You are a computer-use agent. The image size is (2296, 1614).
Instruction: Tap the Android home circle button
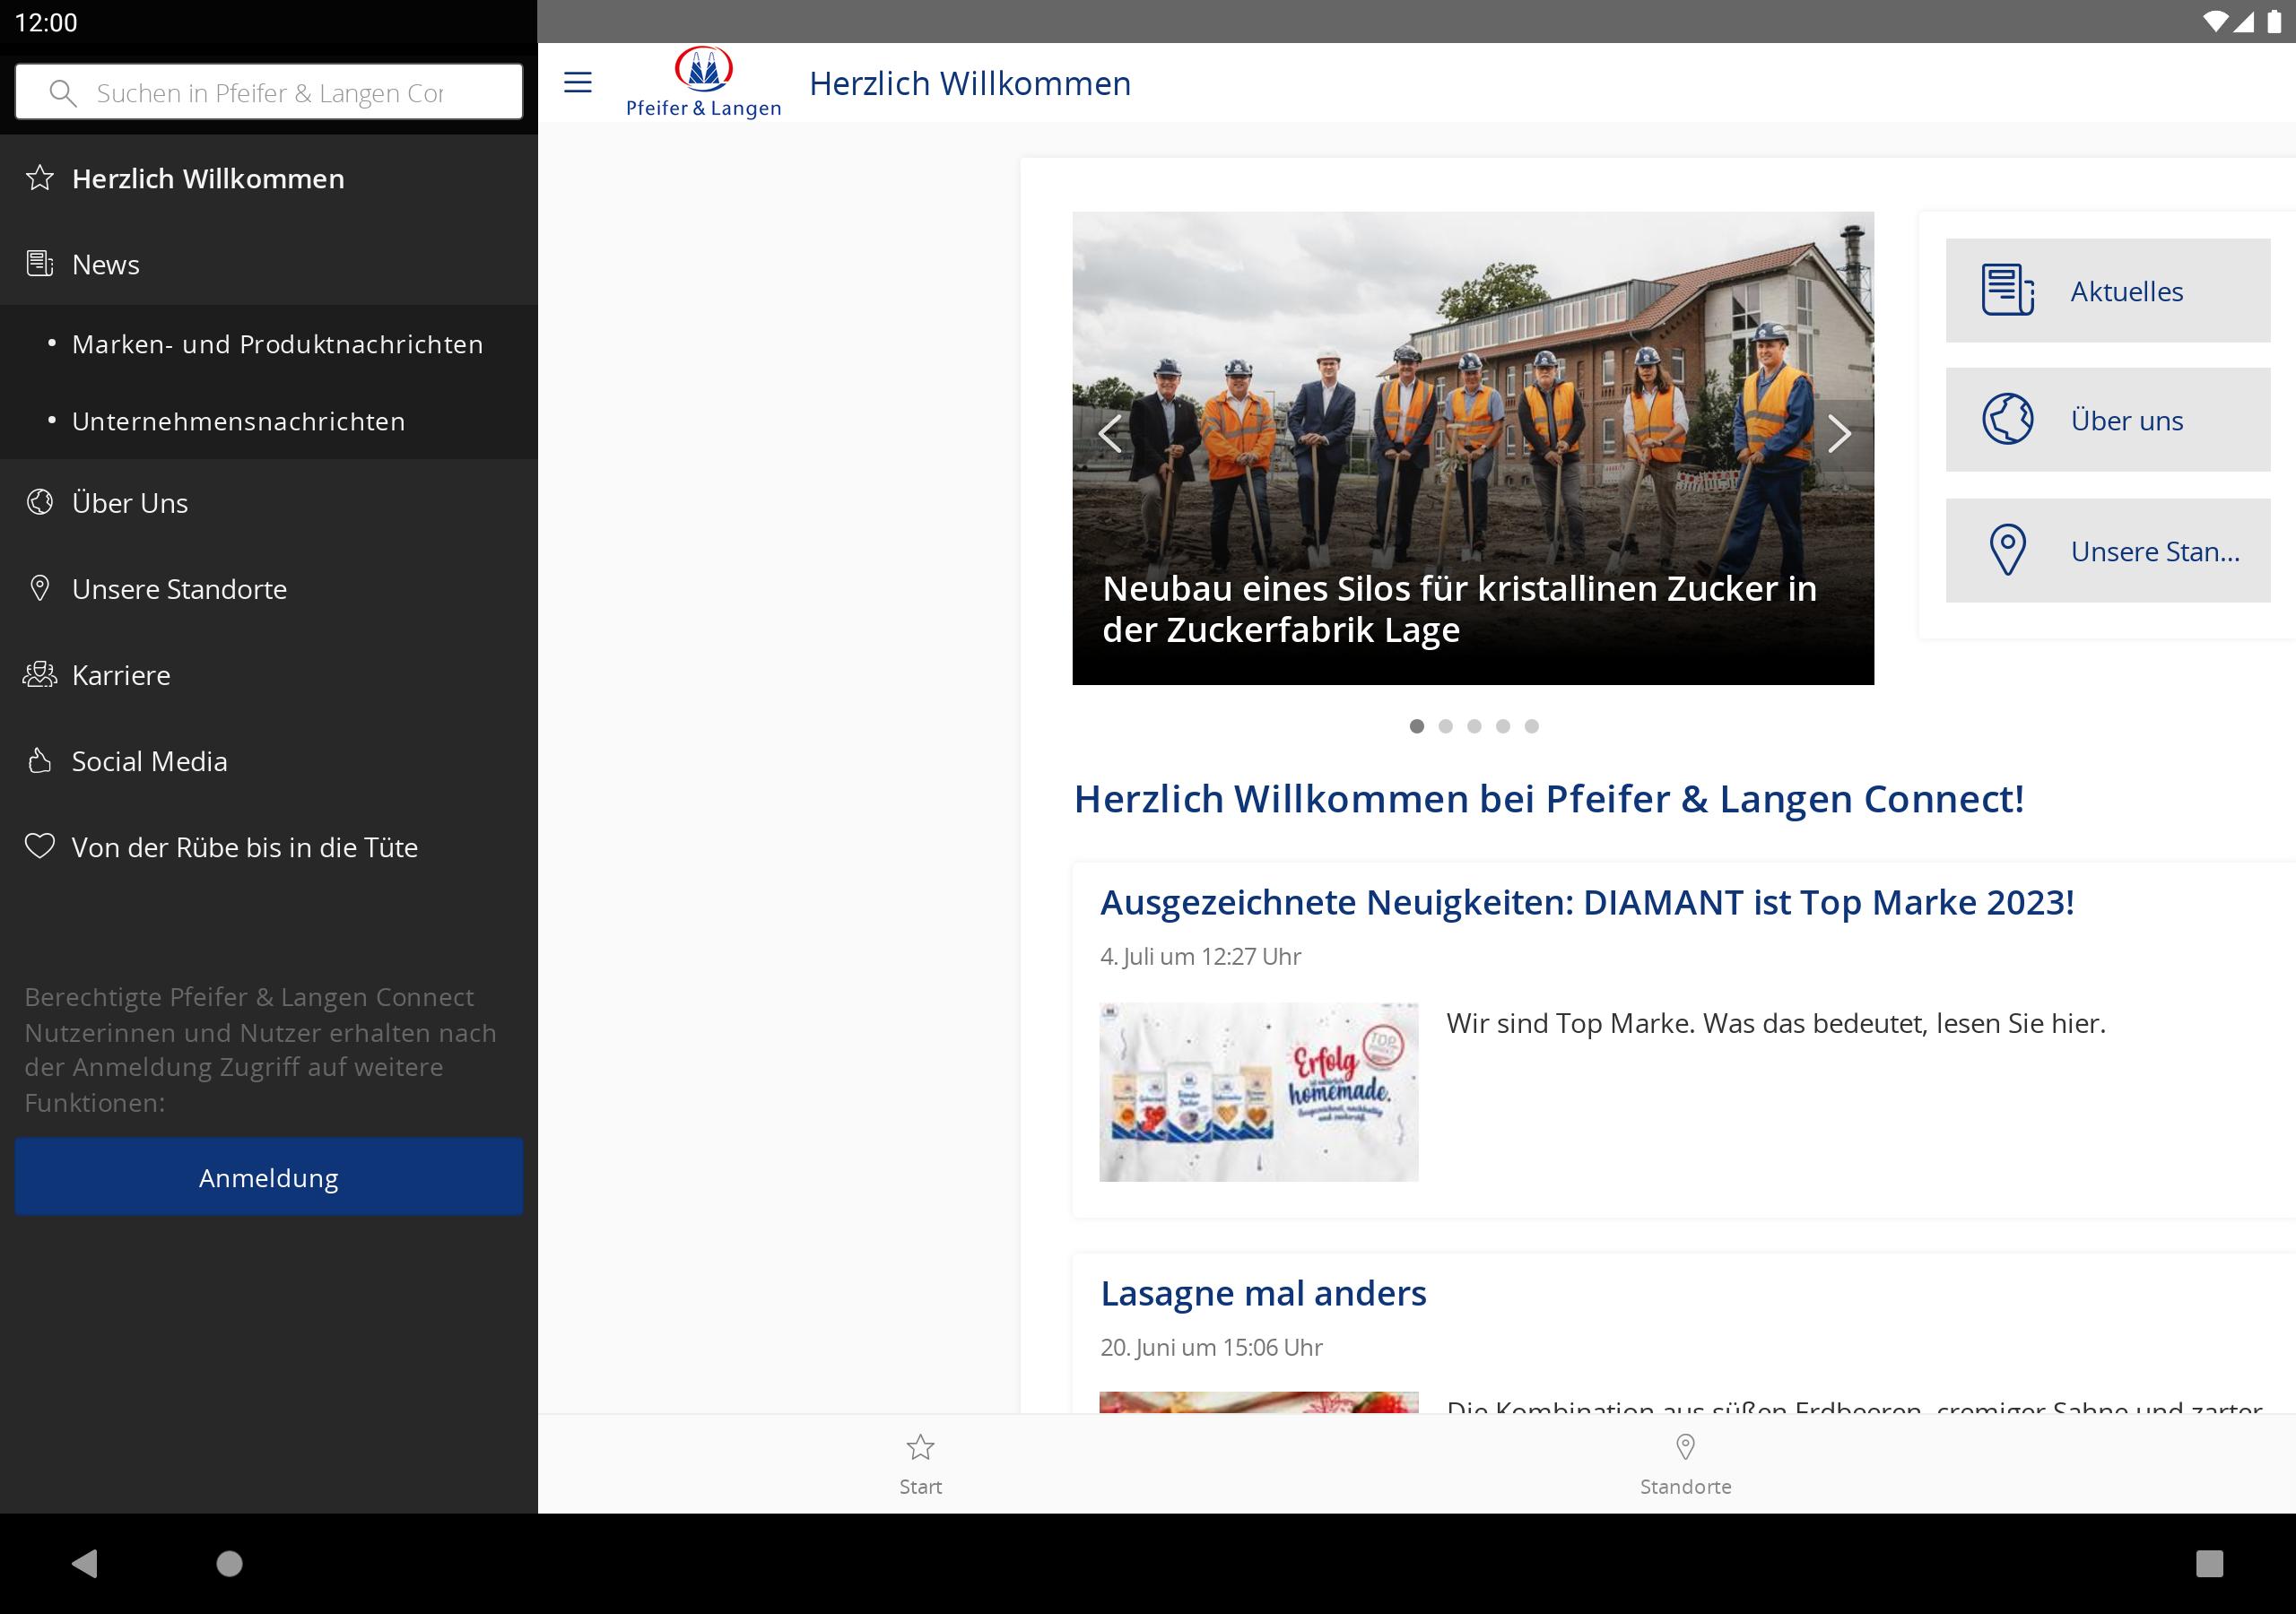pos(229,1563)
